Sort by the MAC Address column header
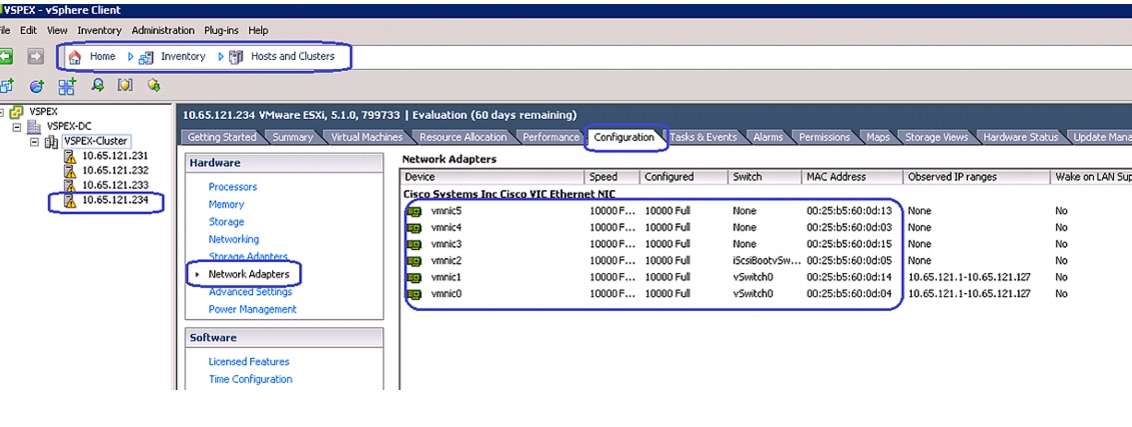 [x=851, y=177]
